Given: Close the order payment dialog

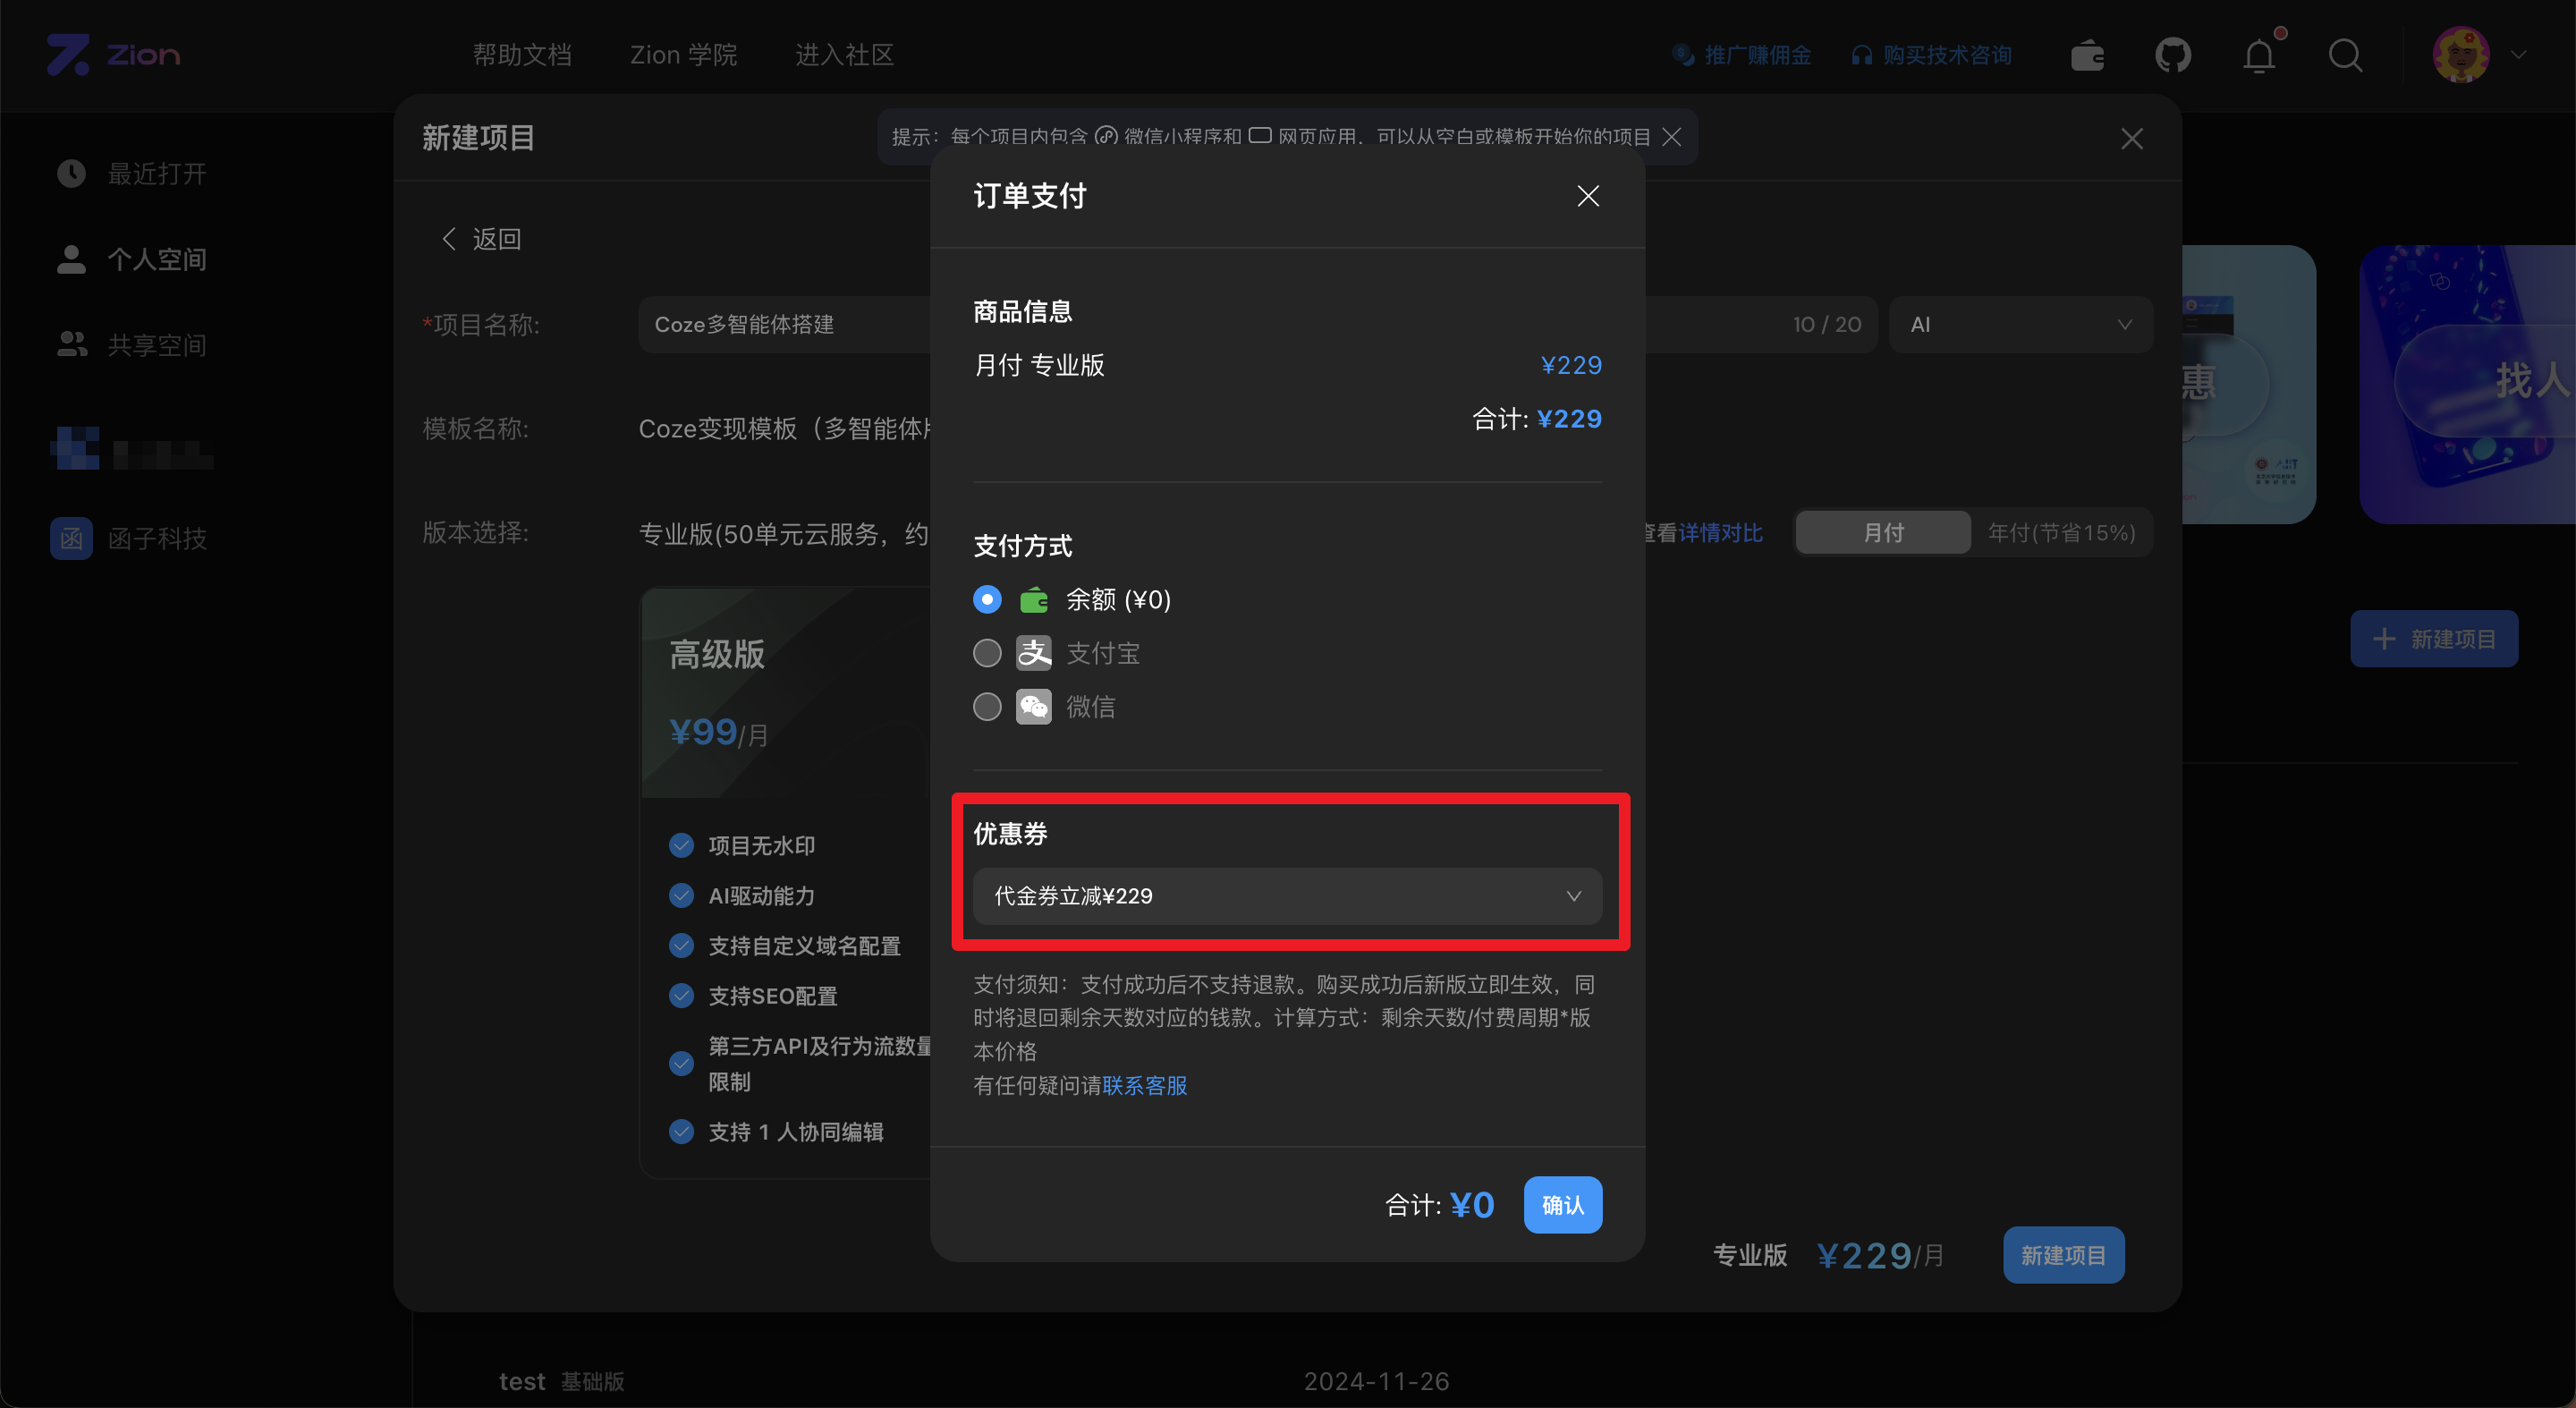Looking at the screenshot, I should click(1588, 196).
